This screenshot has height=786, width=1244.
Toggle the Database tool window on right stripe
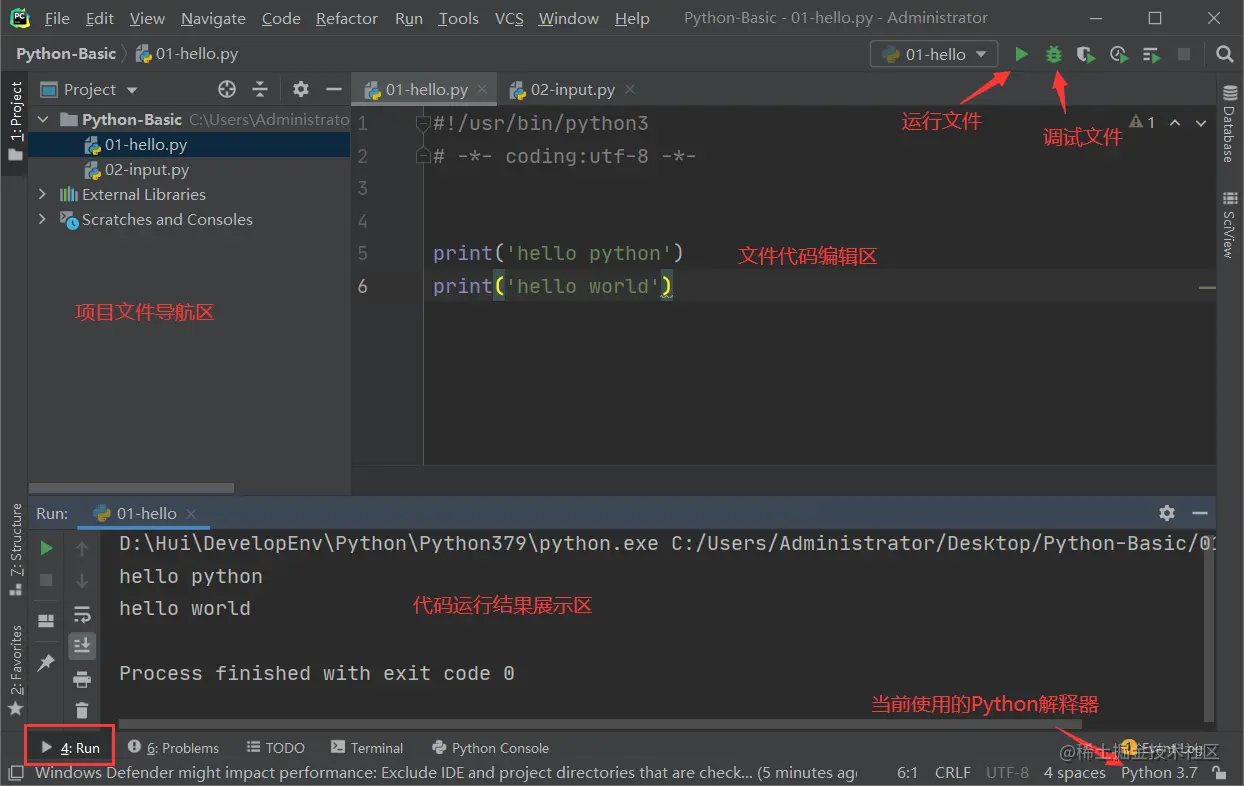point(1229,124)
